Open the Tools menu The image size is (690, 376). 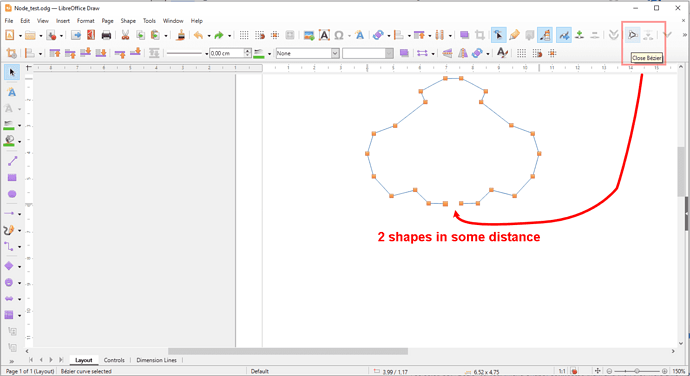pyautogui.click(x=149, y=21)
